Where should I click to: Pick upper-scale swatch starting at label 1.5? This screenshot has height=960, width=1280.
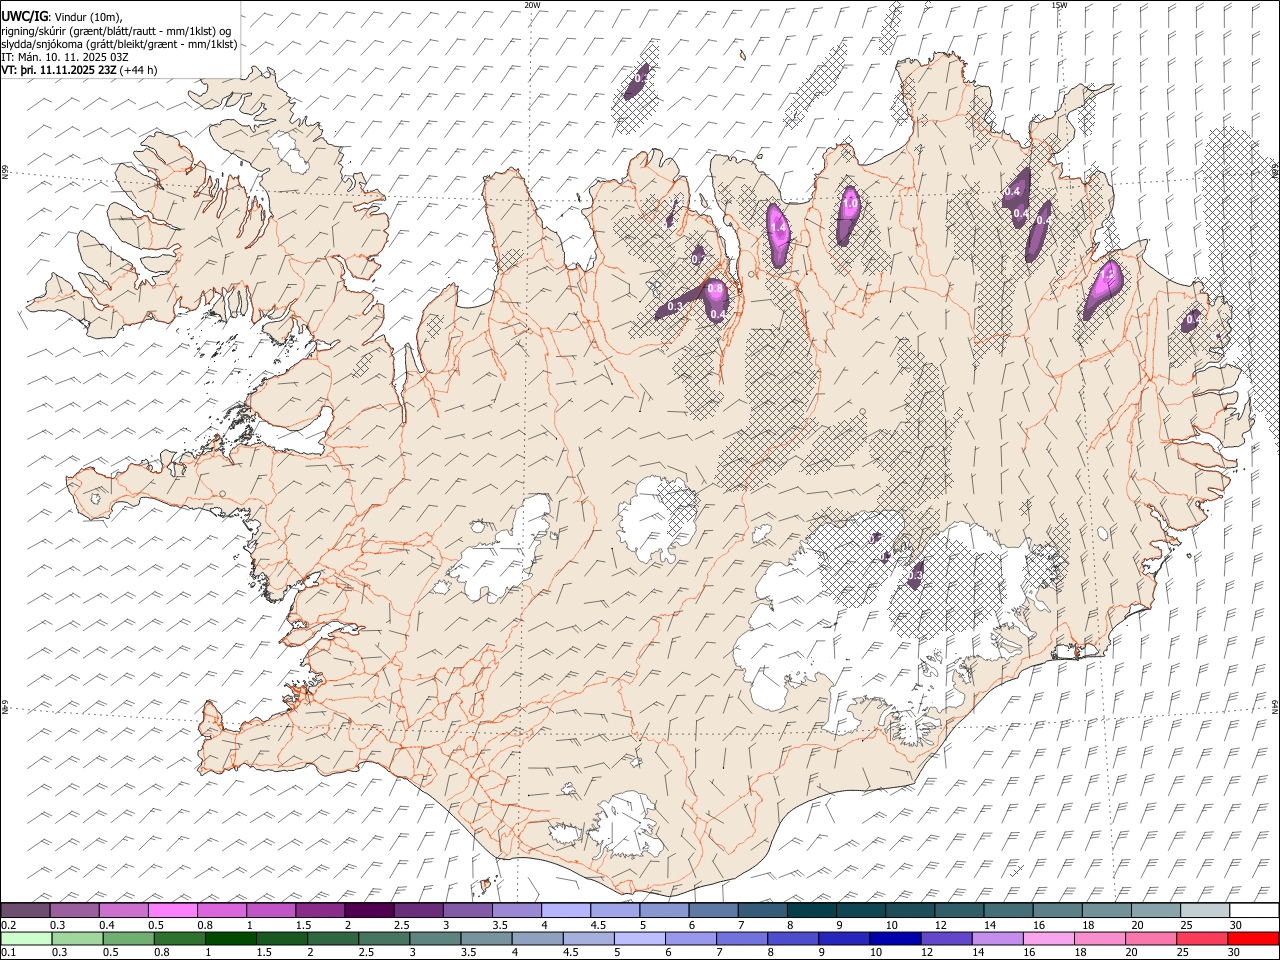(320, 910)
